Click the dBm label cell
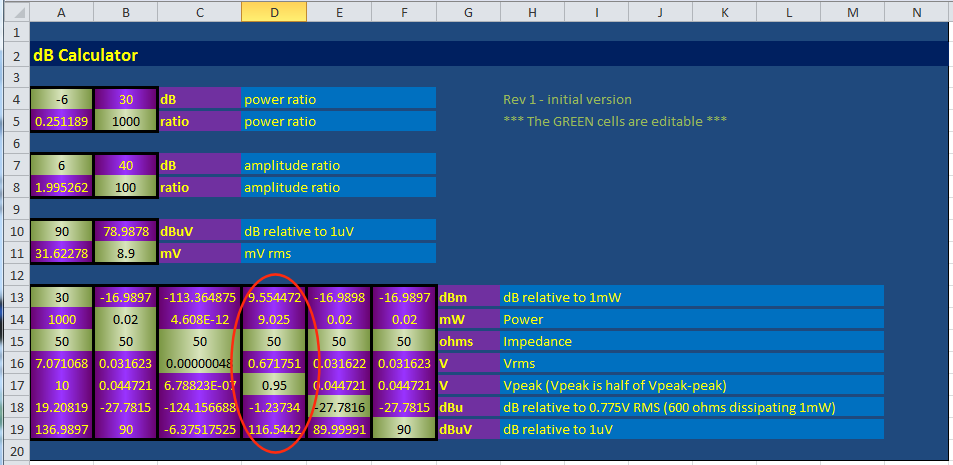 pos(468,297)
